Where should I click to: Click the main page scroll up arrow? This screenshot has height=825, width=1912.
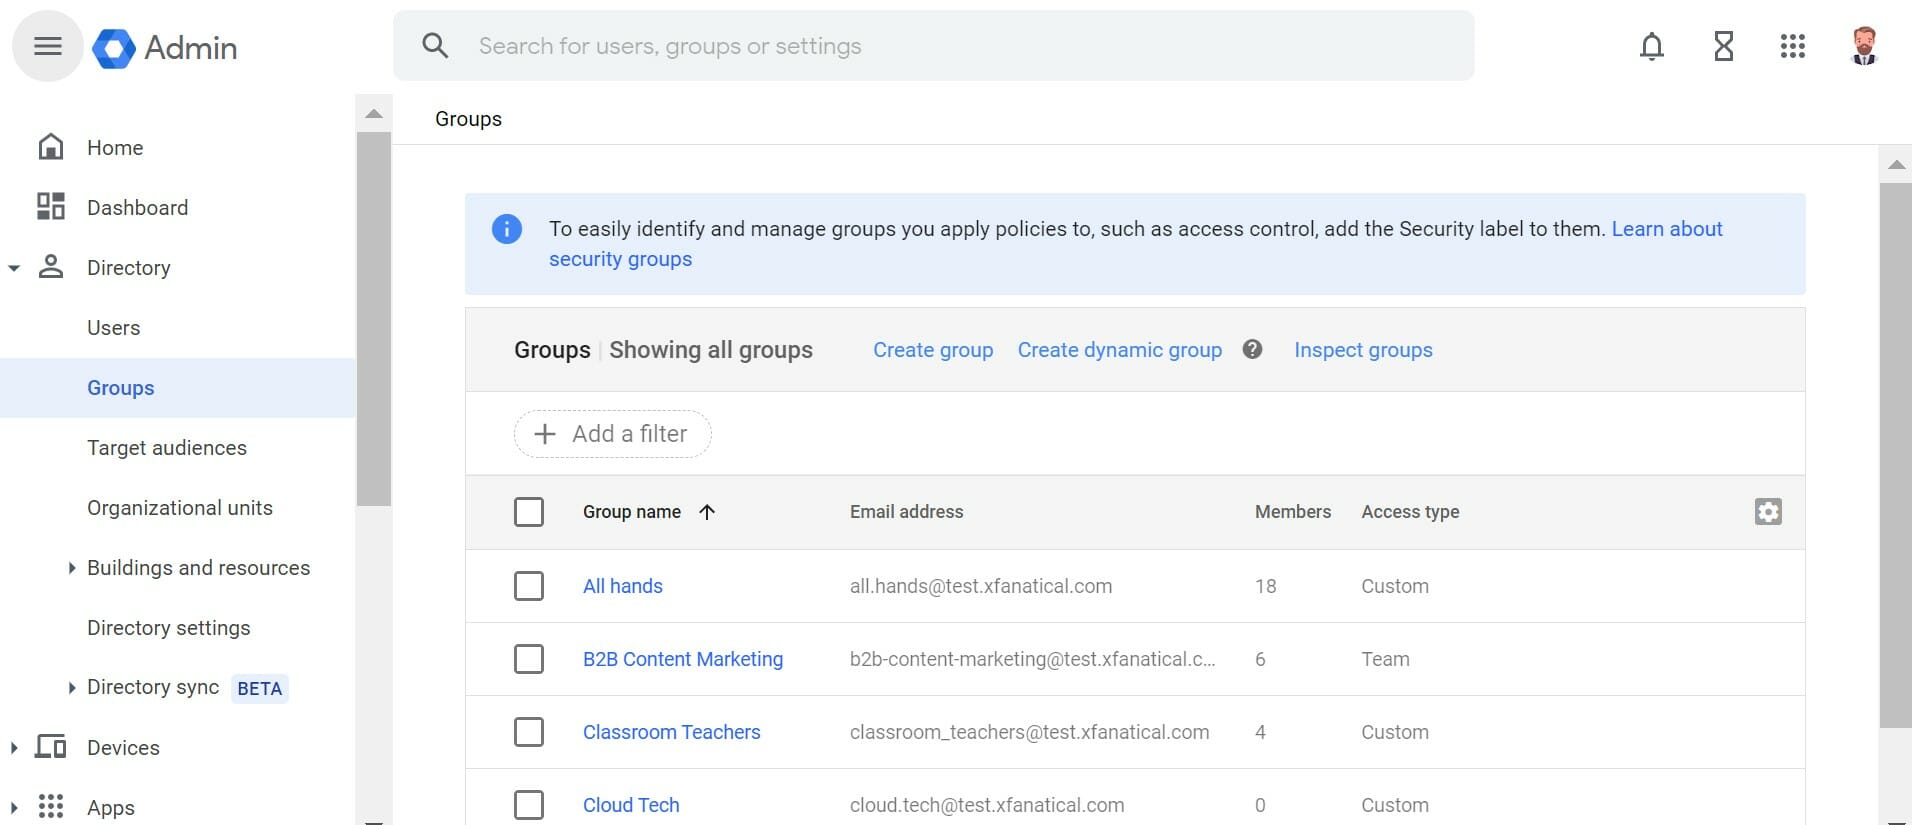(1896, 164)
